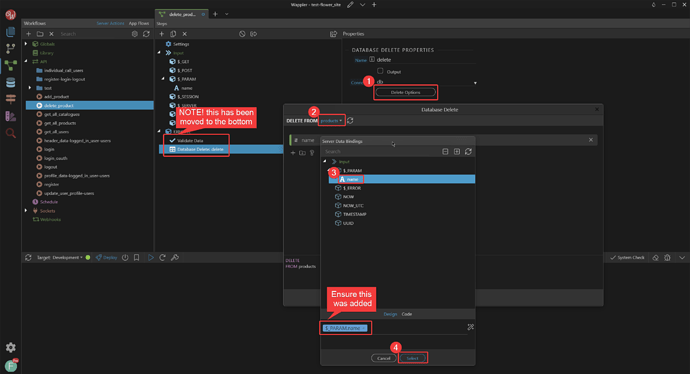
Task: Select the get_all_products workflow
Action: pyautogui.click(x=60, y=123)
